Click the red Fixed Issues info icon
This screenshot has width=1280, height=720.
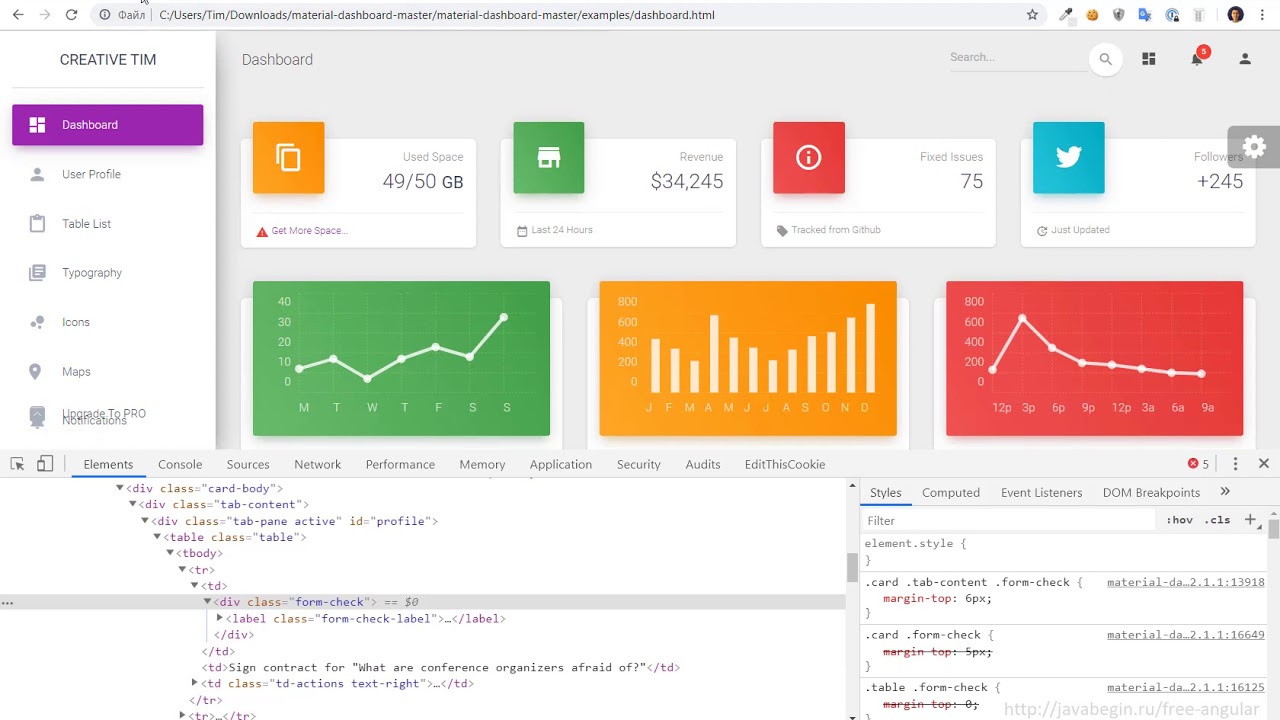click(x=809, y=157)
